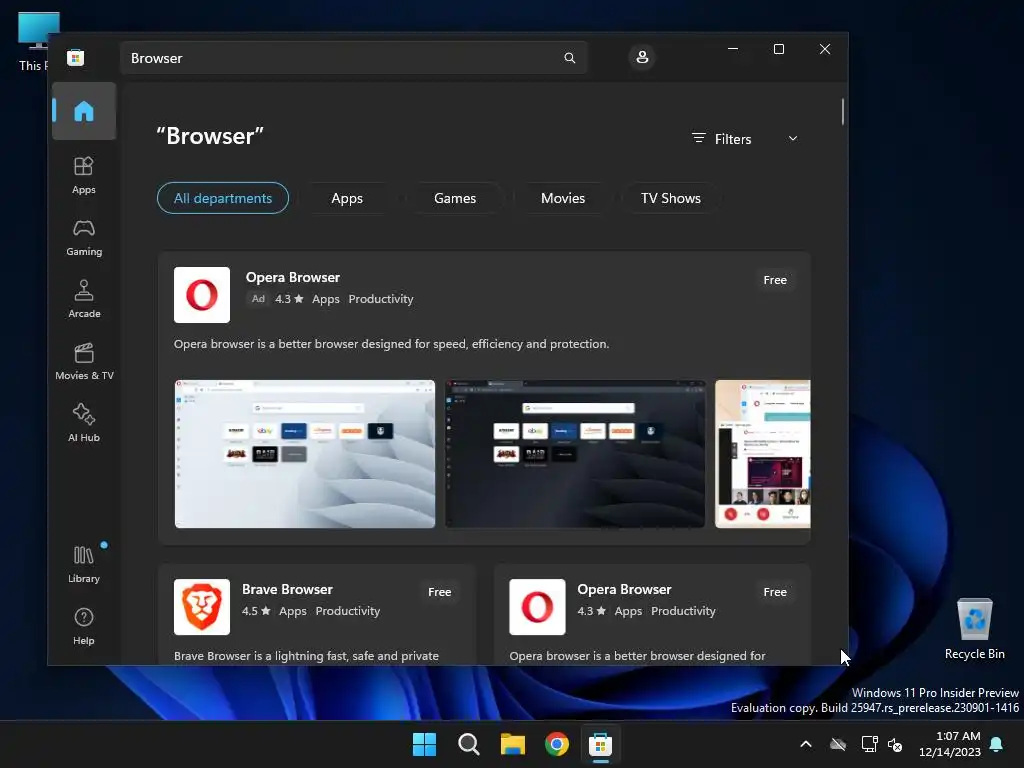Viewport: 1024px width, 768px height.
Task: Open the notifications bell icon
Action: [x=997, y=744]
